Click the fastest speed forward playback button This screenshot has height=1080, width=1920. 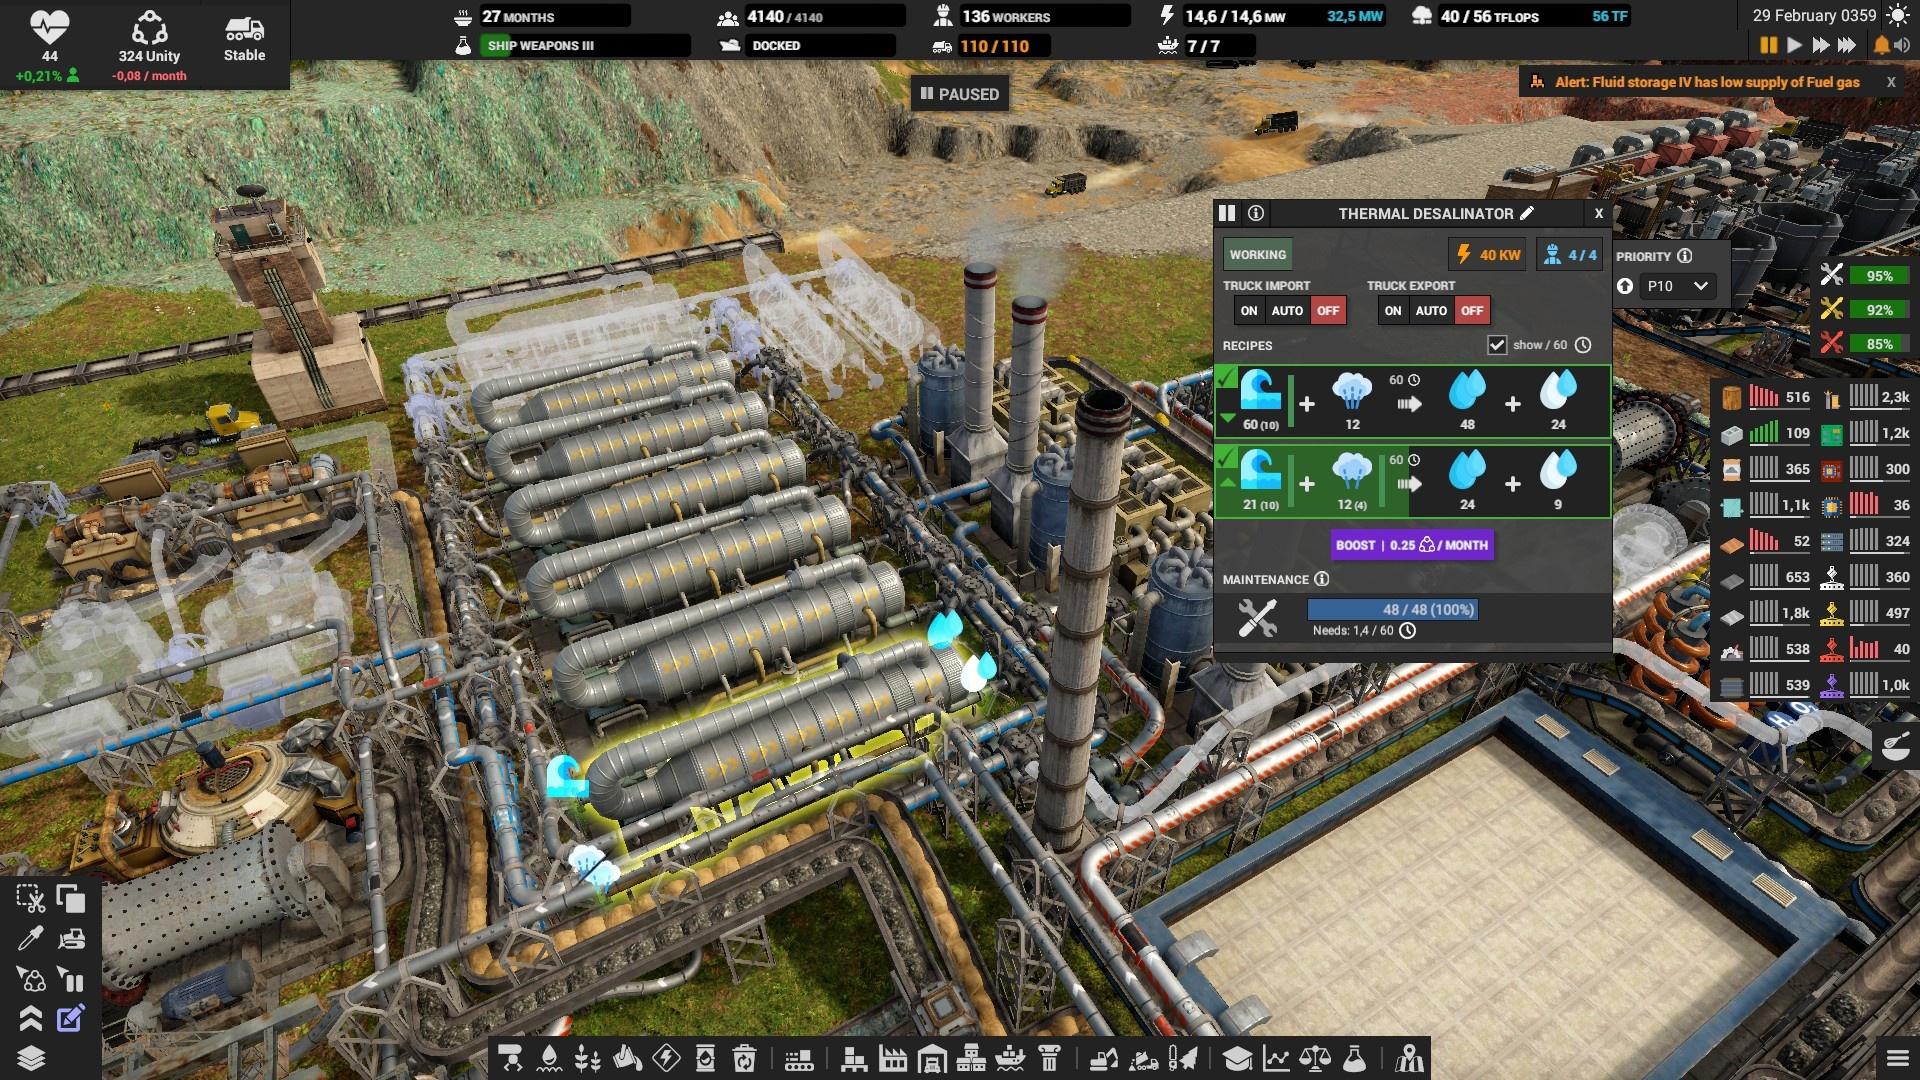[1847, 45]
